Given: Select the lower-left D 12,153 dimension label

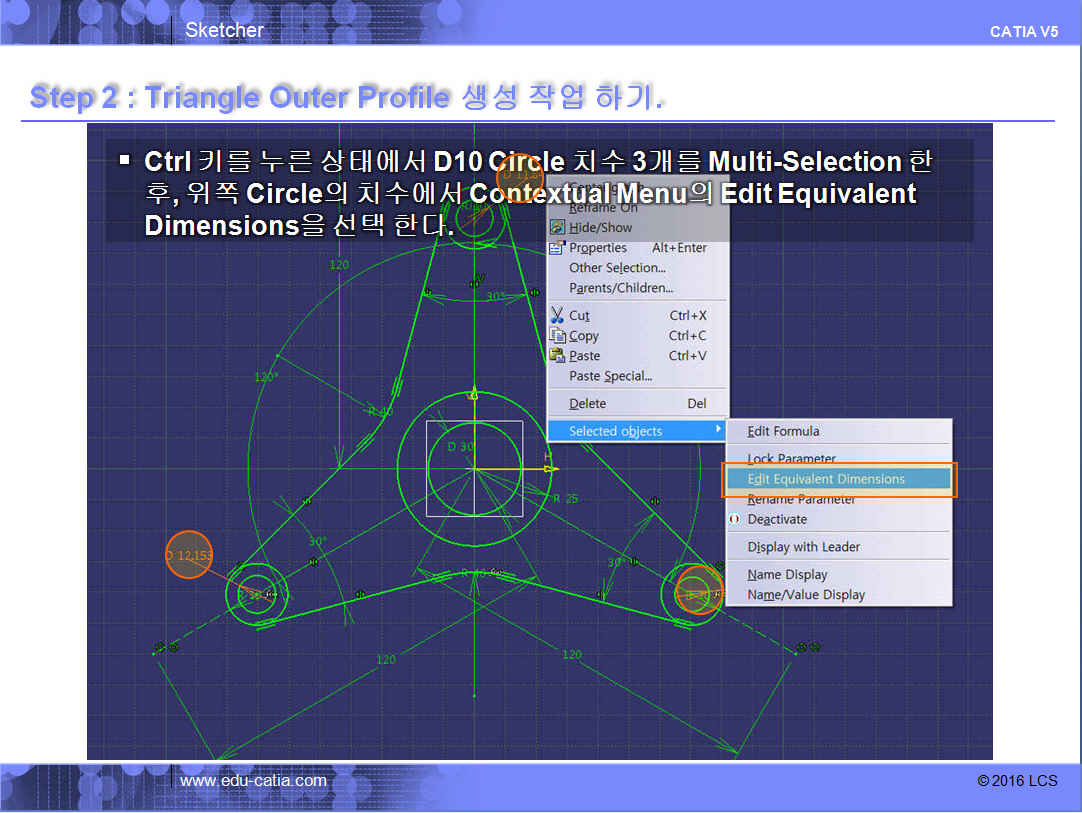Looking at the screenshot, I should 189,555.
